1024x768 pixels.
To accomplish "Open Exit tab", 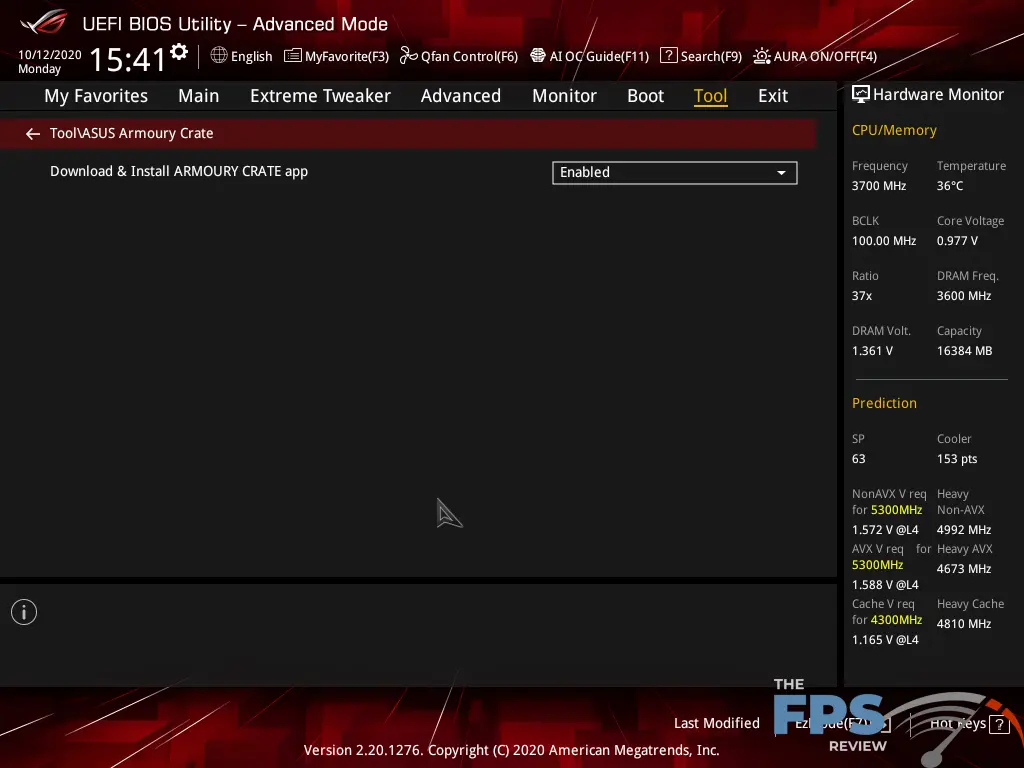I will pos(773,96).
